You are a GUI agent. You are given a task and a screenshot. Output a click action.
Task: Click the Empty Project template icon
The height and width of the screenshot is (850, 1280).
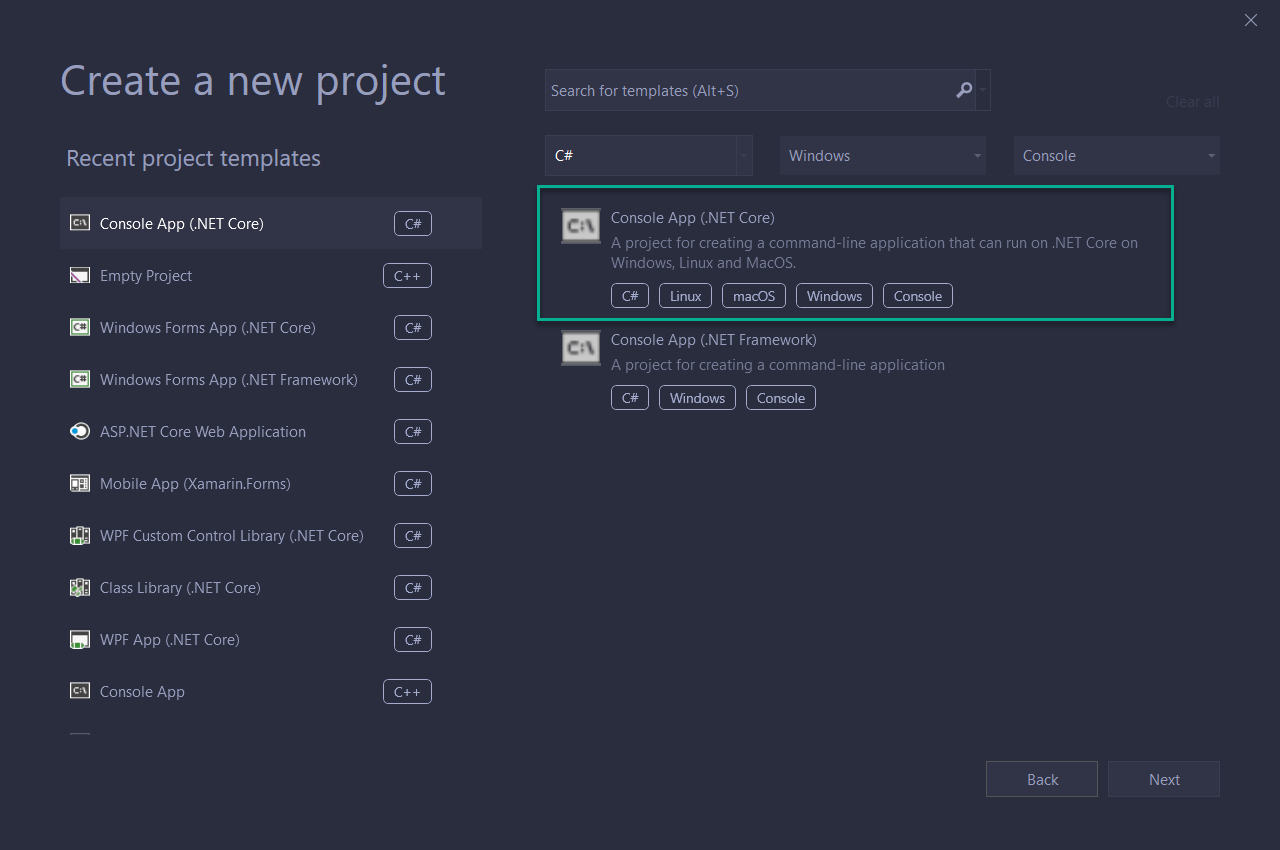pyautogui.click(x=80, y=275)
